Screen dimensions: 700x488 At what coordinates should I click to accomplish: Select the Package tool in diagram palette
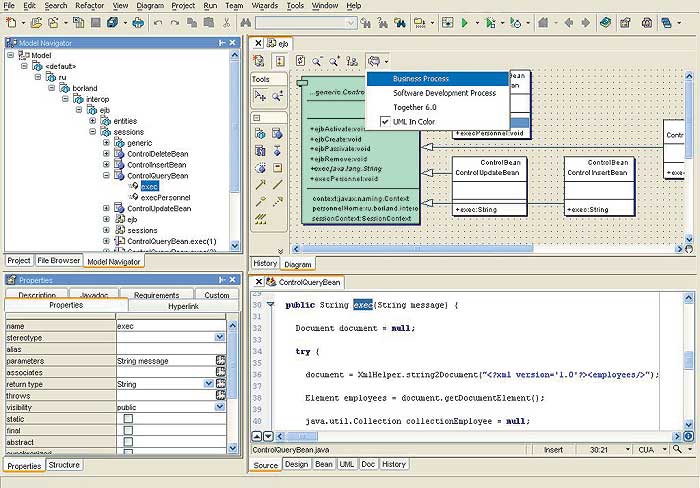(260, 133)
